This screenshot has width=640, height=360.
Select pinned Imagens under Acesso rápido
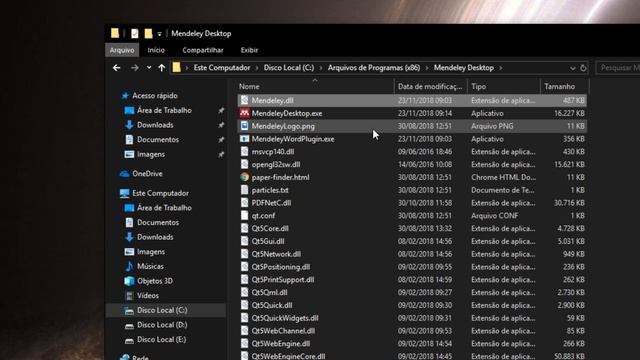151,154
